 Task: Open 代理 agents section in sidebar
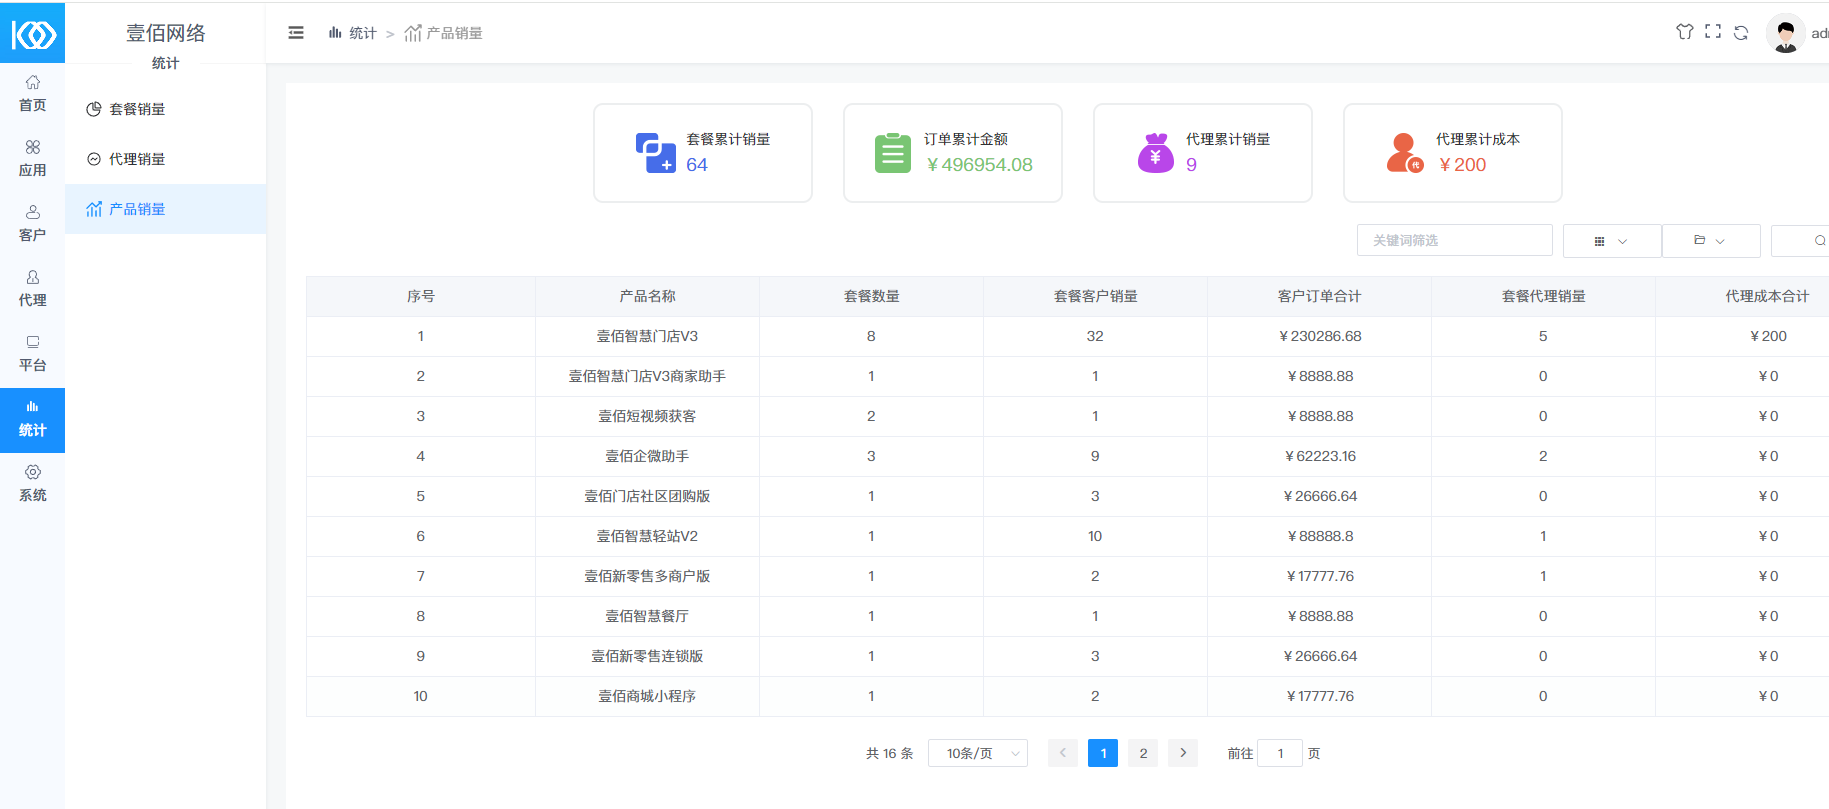32,288
